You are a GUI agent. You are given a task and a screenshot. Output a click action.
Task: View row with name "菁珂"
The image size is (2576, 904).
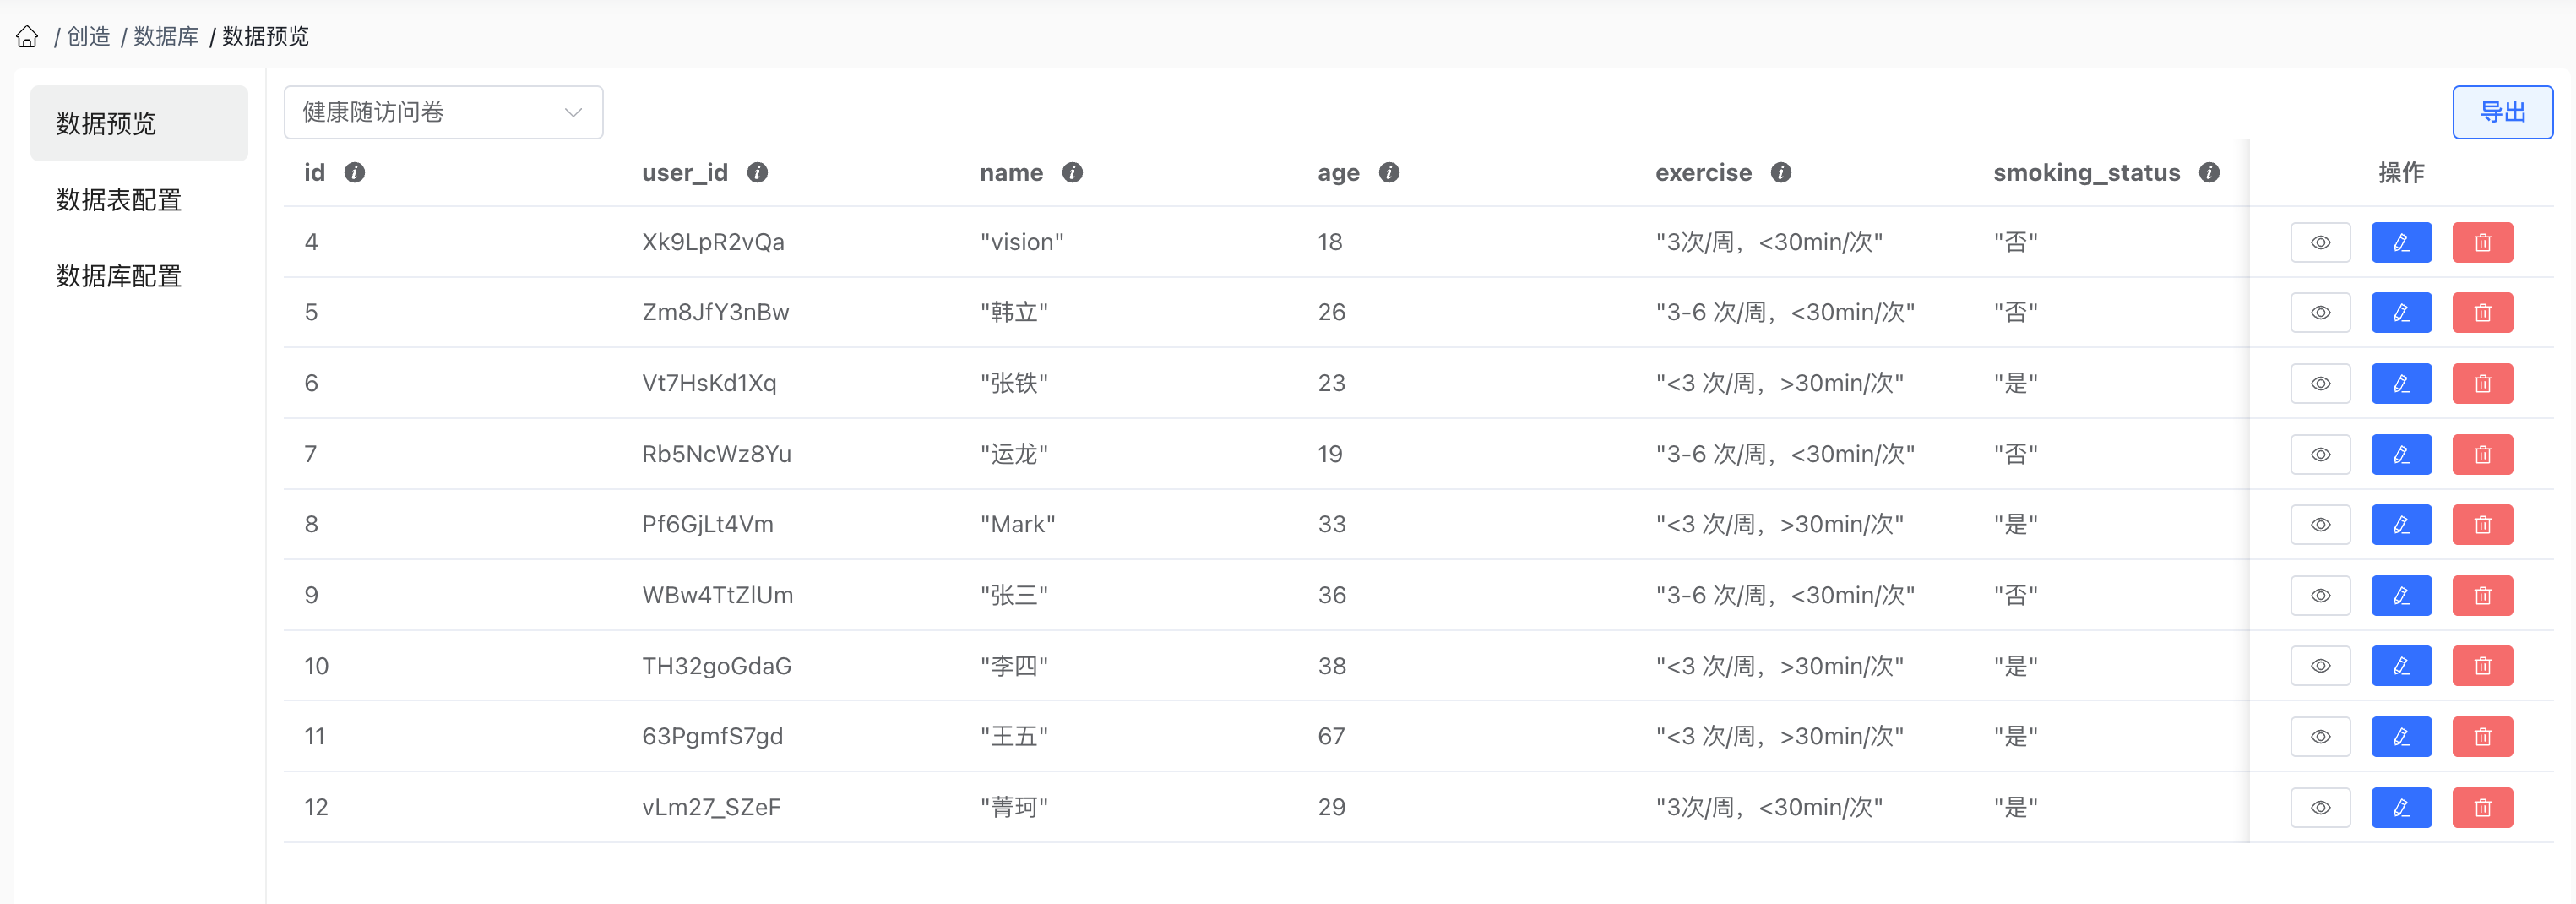(x=2321, y=807)
